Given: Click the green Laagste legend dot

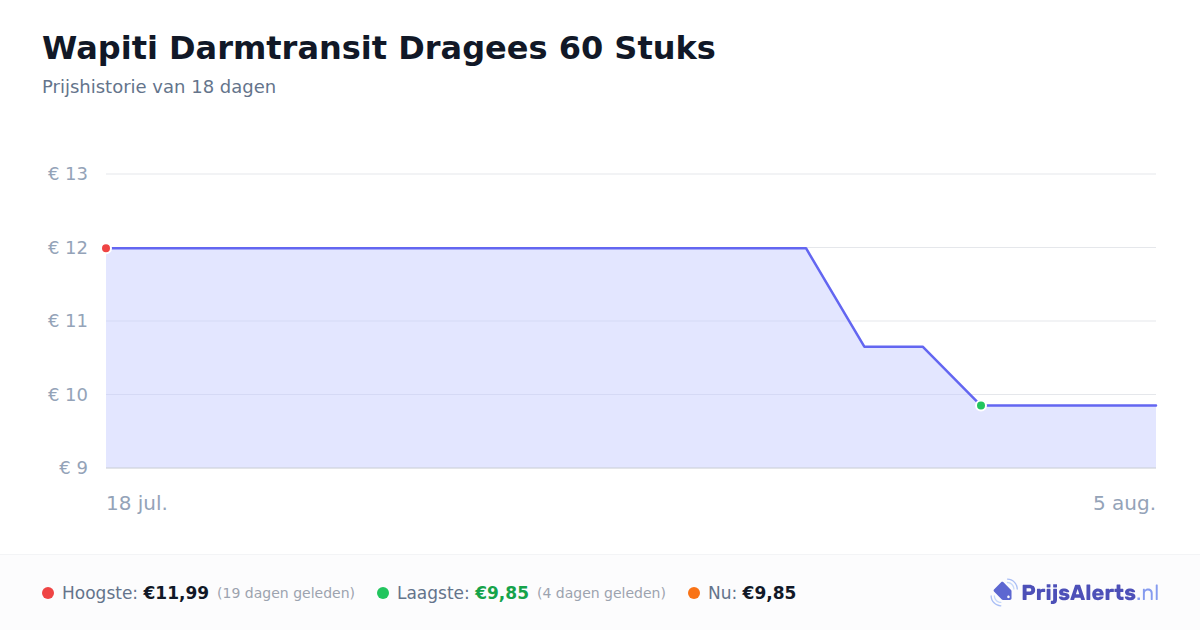Looking at the screenshot, I should [383, 593].
